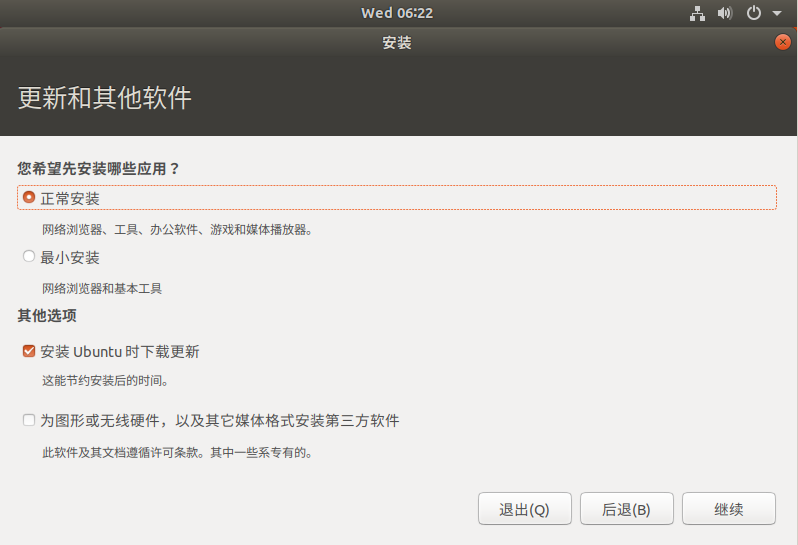
Task: Select the 正常安装 radio button
Action: pos(29,198)
